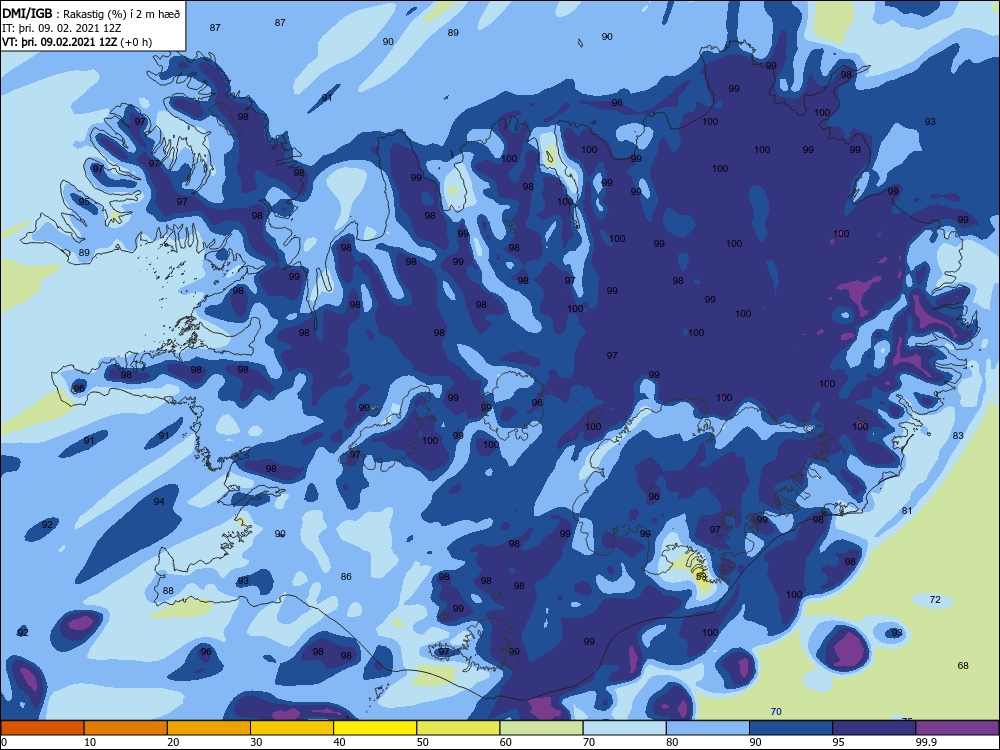Click the humidity value '88' on the map
Screen dimensions: 1000x750
click(x=168, y=591)
